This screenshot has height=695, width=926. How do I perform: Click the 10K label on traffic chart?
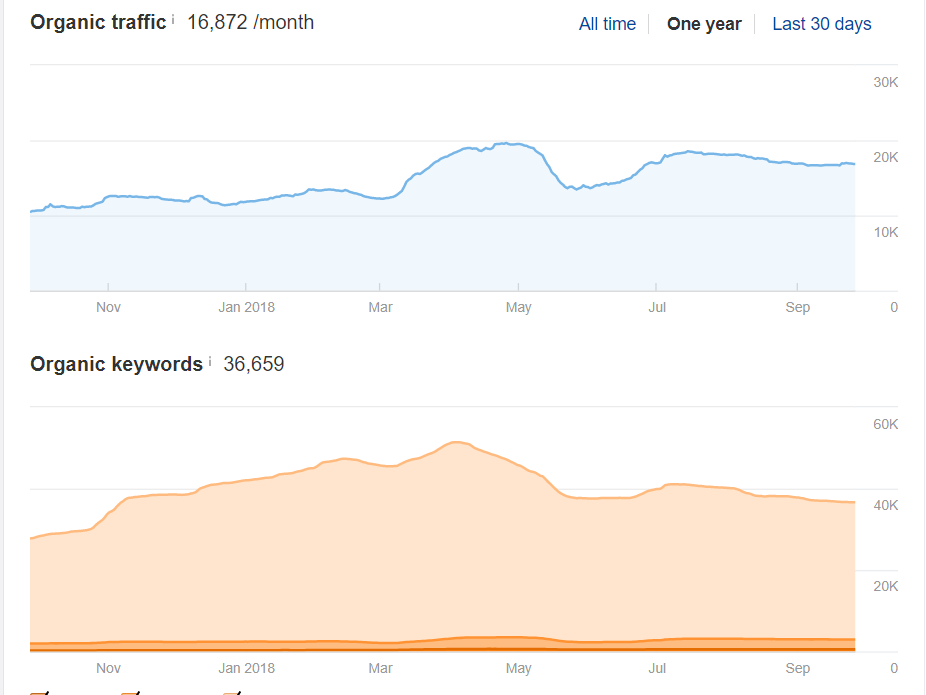tap(885, 232)
